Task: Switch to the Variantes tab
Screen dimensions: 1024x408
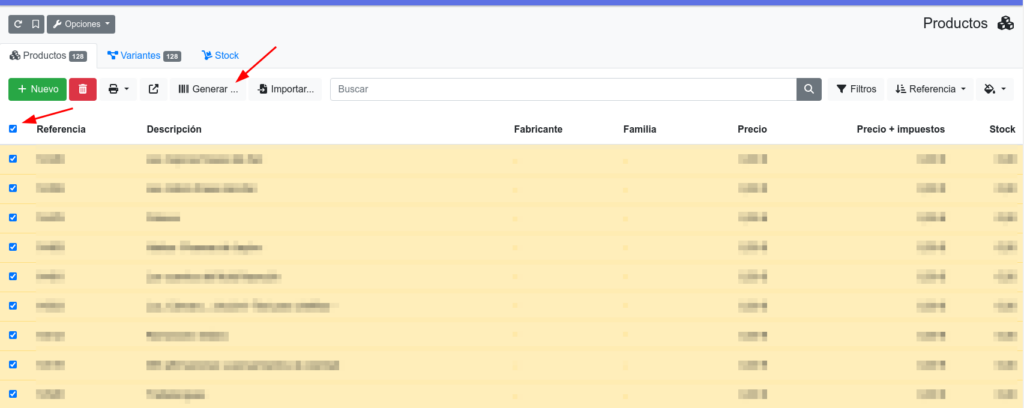Action: 143,56
